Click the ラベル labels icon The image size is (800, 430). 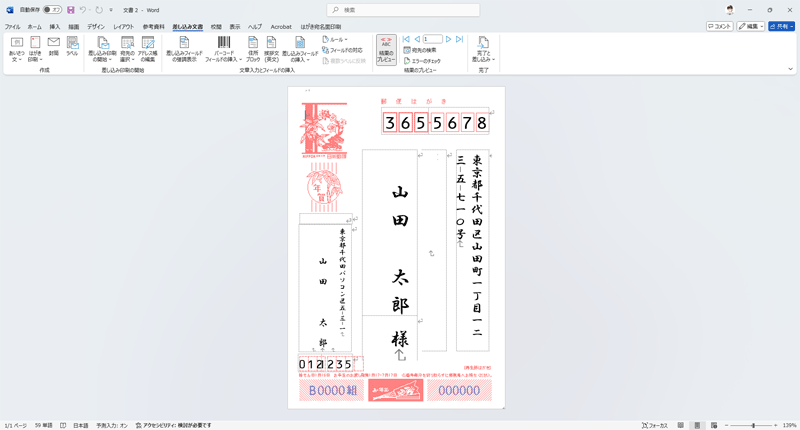coord(72,44)
